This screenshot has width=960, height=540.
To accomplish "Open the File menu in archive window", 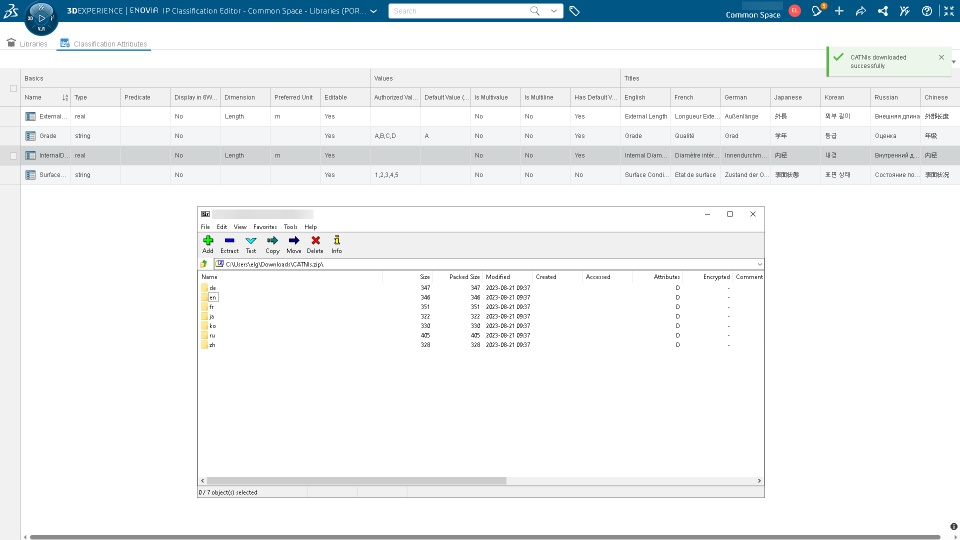I will [205, 227].
